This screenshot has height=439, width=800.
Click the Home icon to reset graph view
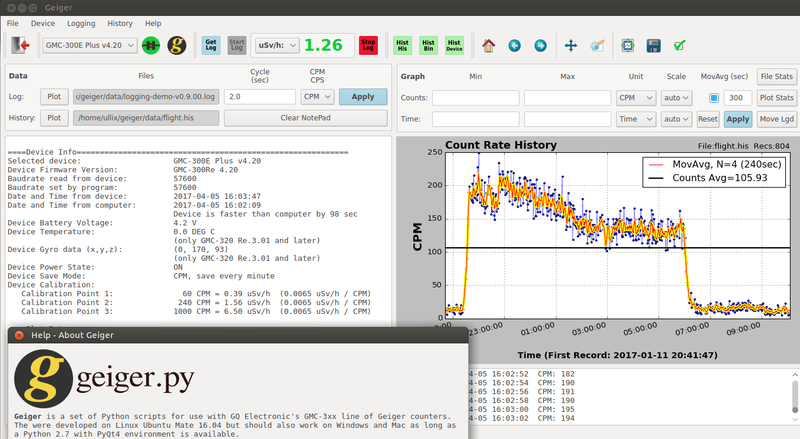click(x=489, y=45)
